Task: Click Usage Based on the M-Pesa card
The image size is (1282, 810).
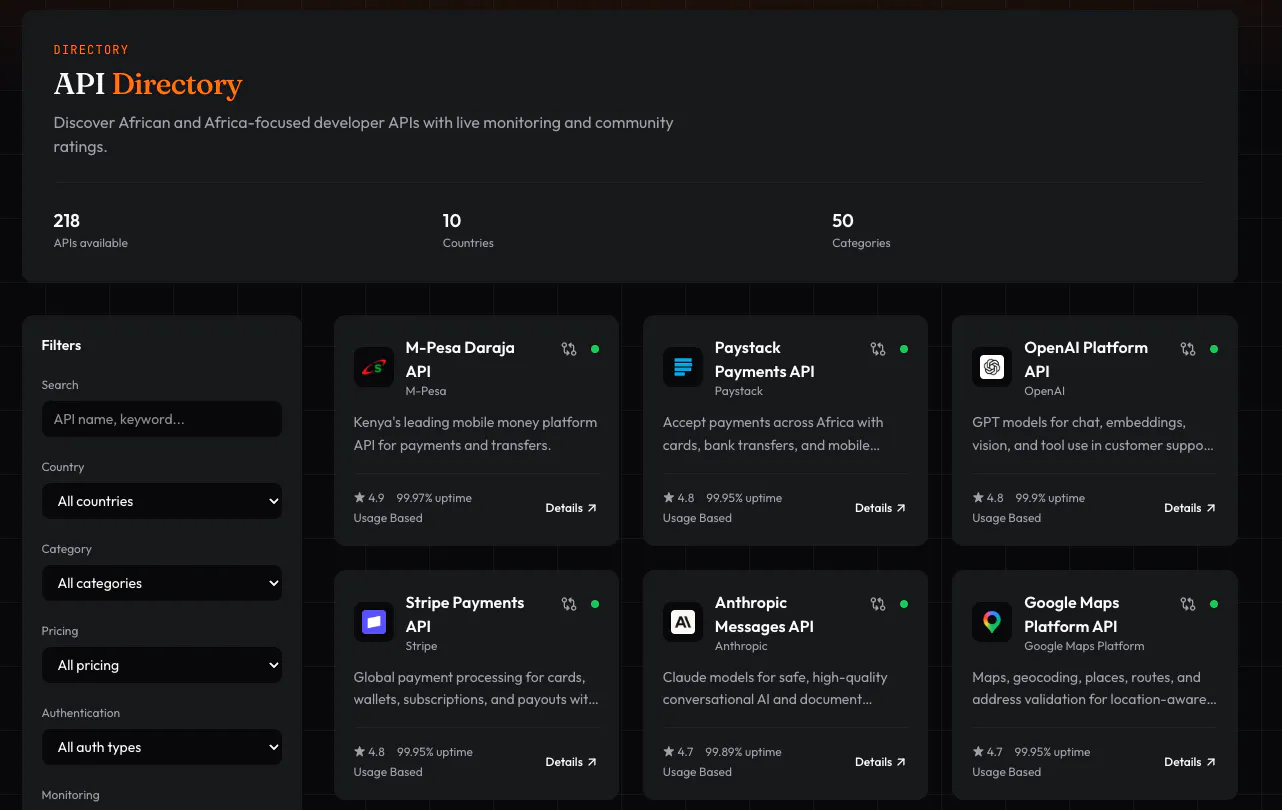Action: [x=388, y=518]
